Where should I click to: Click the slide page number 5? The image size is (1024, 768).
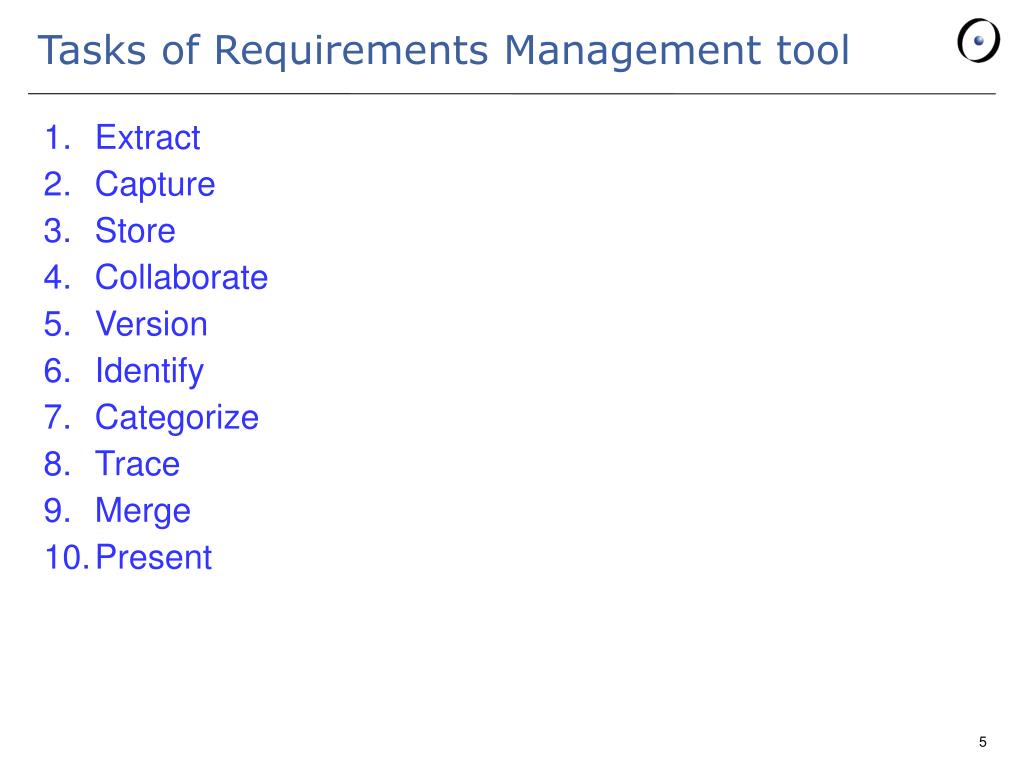click(982, 742)
